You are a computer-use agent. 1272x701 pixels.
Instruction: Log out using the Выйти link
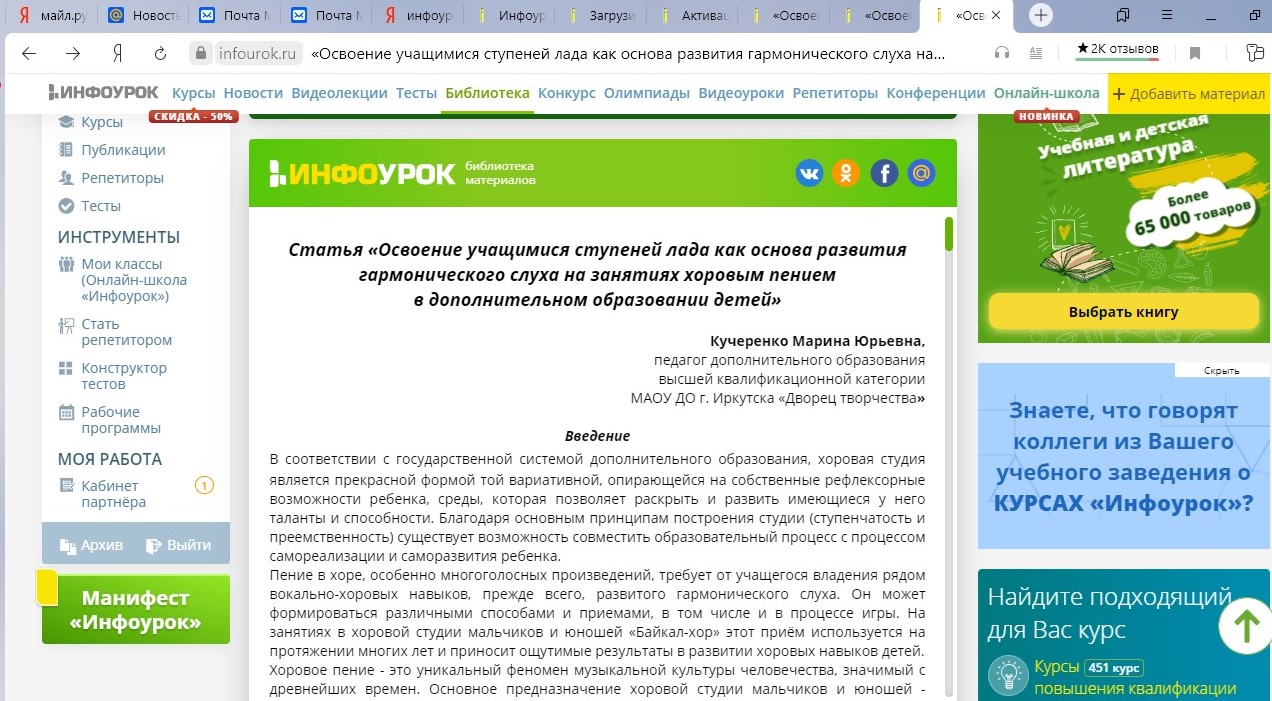(179, 545)
